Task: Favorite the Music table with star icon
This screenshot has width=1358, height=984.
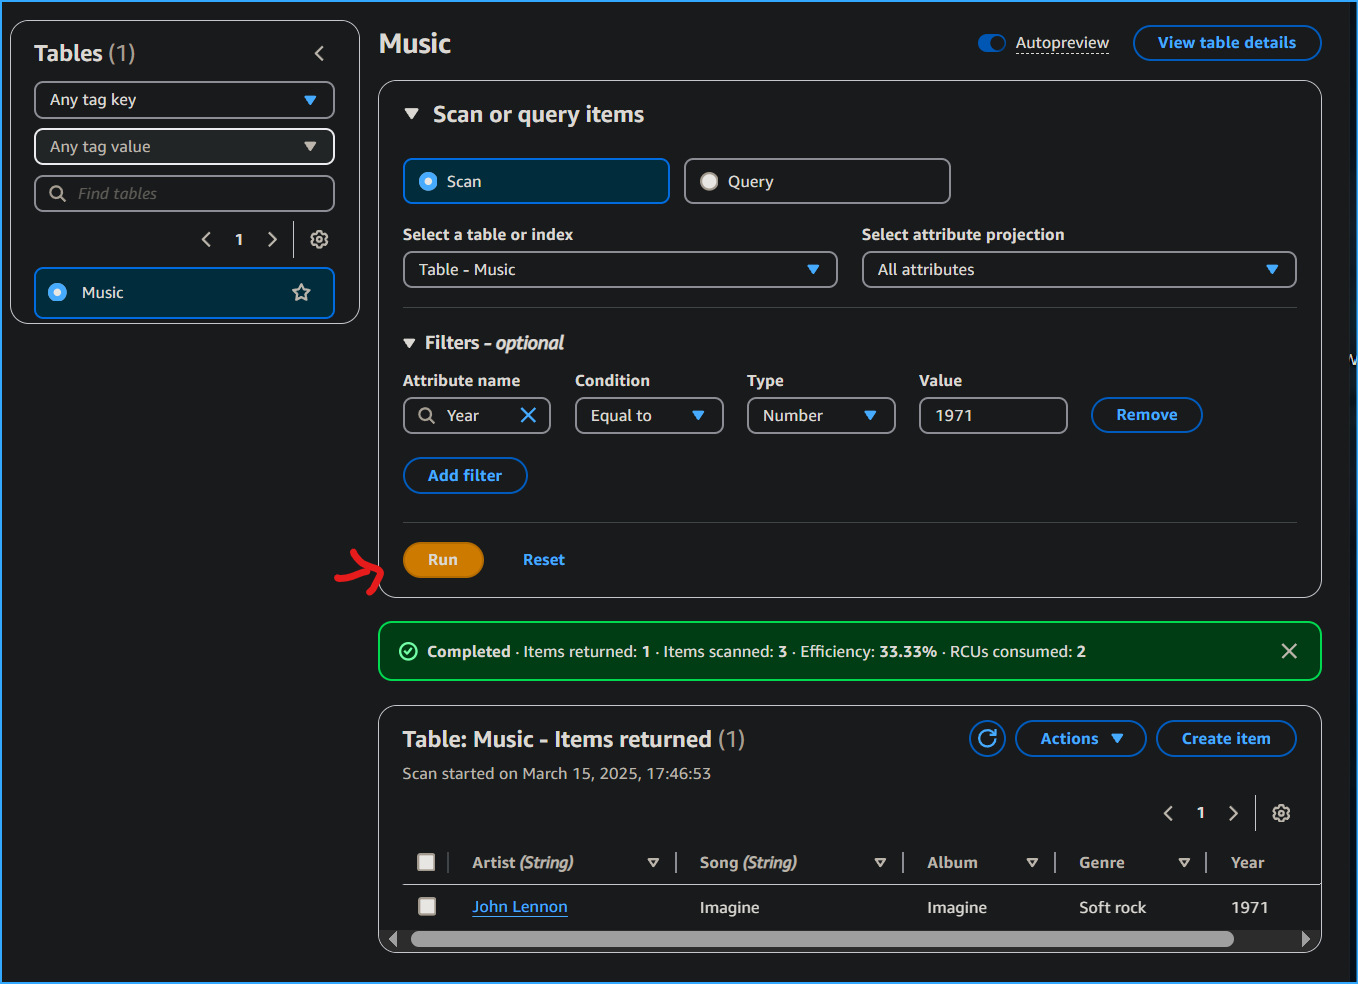Action: tap(301, 293)
